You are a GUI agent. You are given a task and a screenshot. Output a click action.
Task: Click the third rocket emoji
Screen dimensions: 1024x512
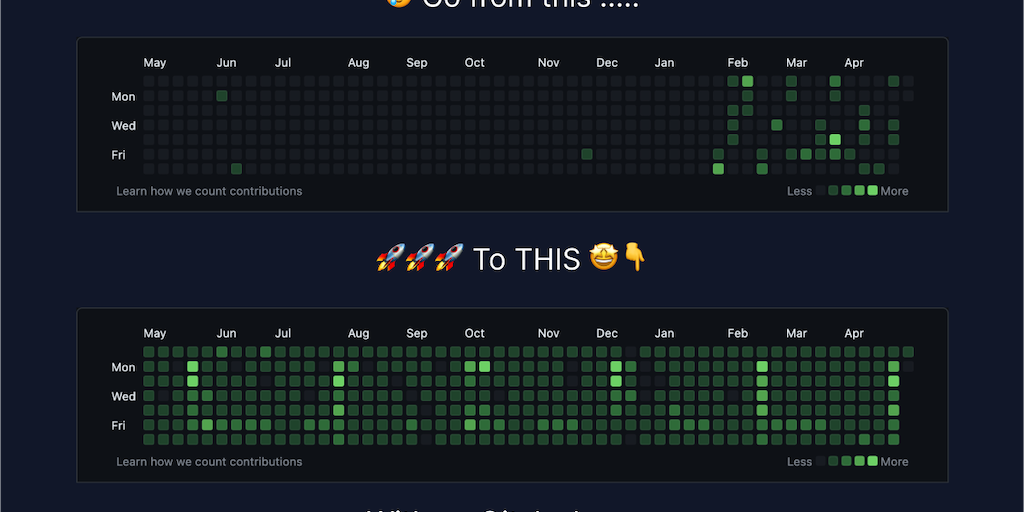pos(448,259)
